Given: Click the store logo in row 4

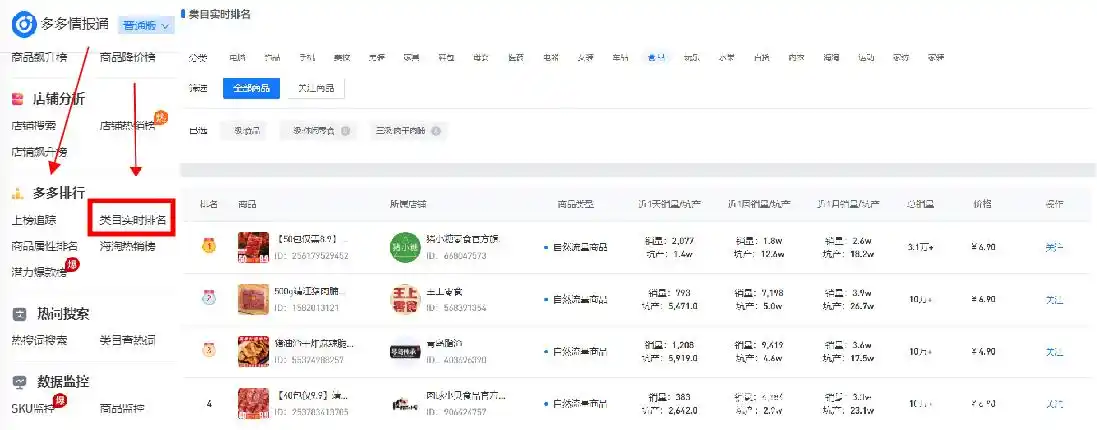Looking at the screenshot, I should (x=404, y=403).
